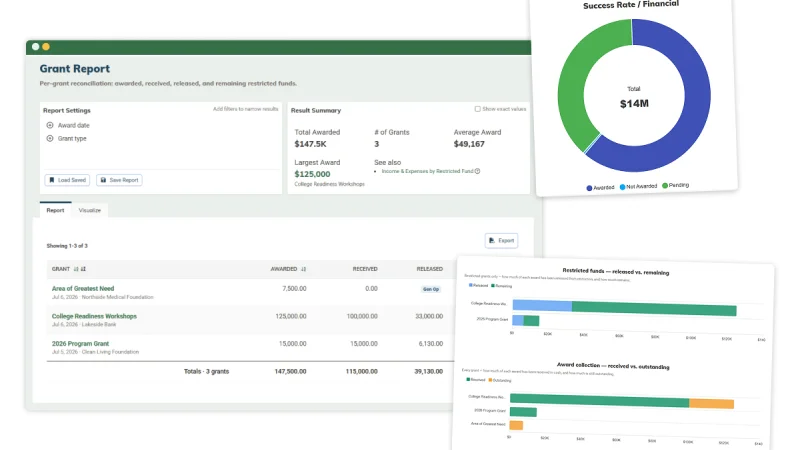Click the file icon on Export button
Screen dimensions: 800x450
click(x=491, y=240)
